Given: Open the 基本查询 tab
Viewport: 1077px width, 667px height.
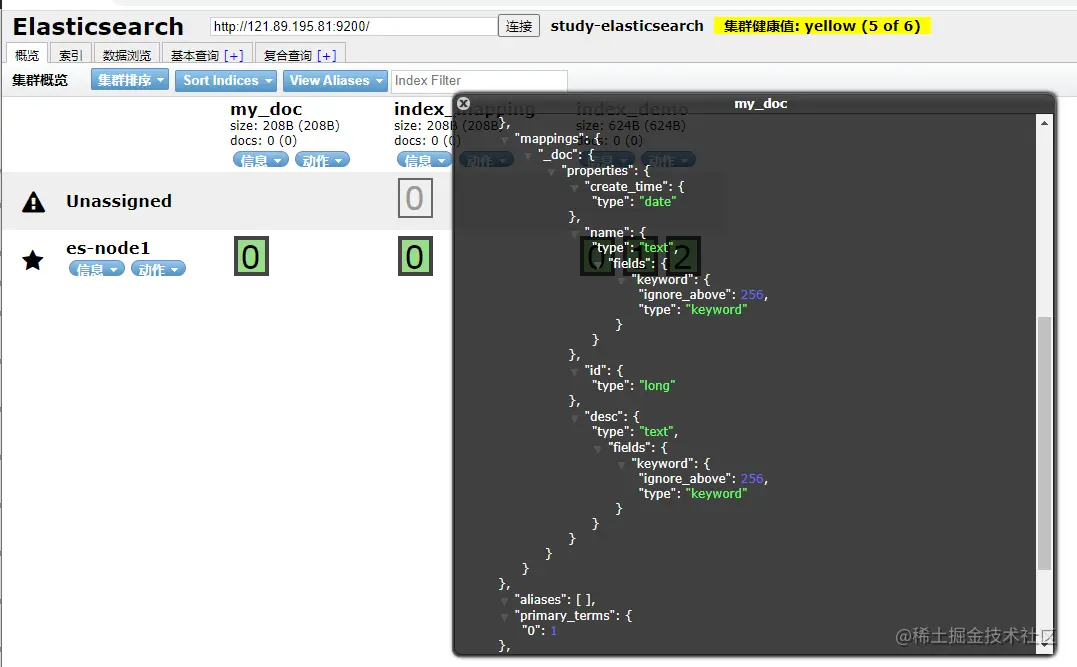Looking at the screenshot, I should tap(194, 56).
